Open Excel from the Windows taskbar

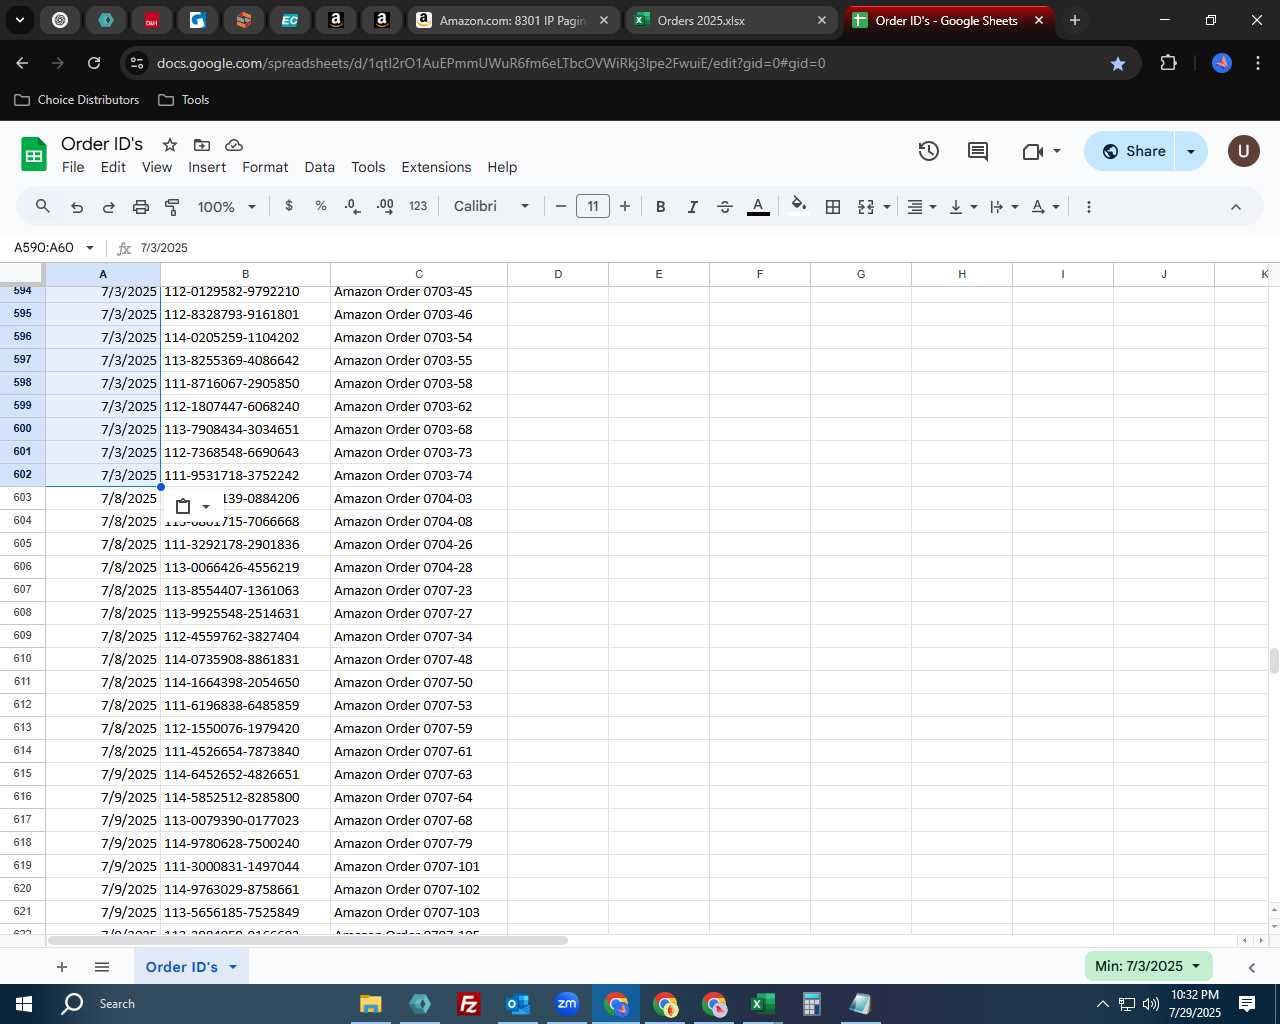(x=762, y=1004)
